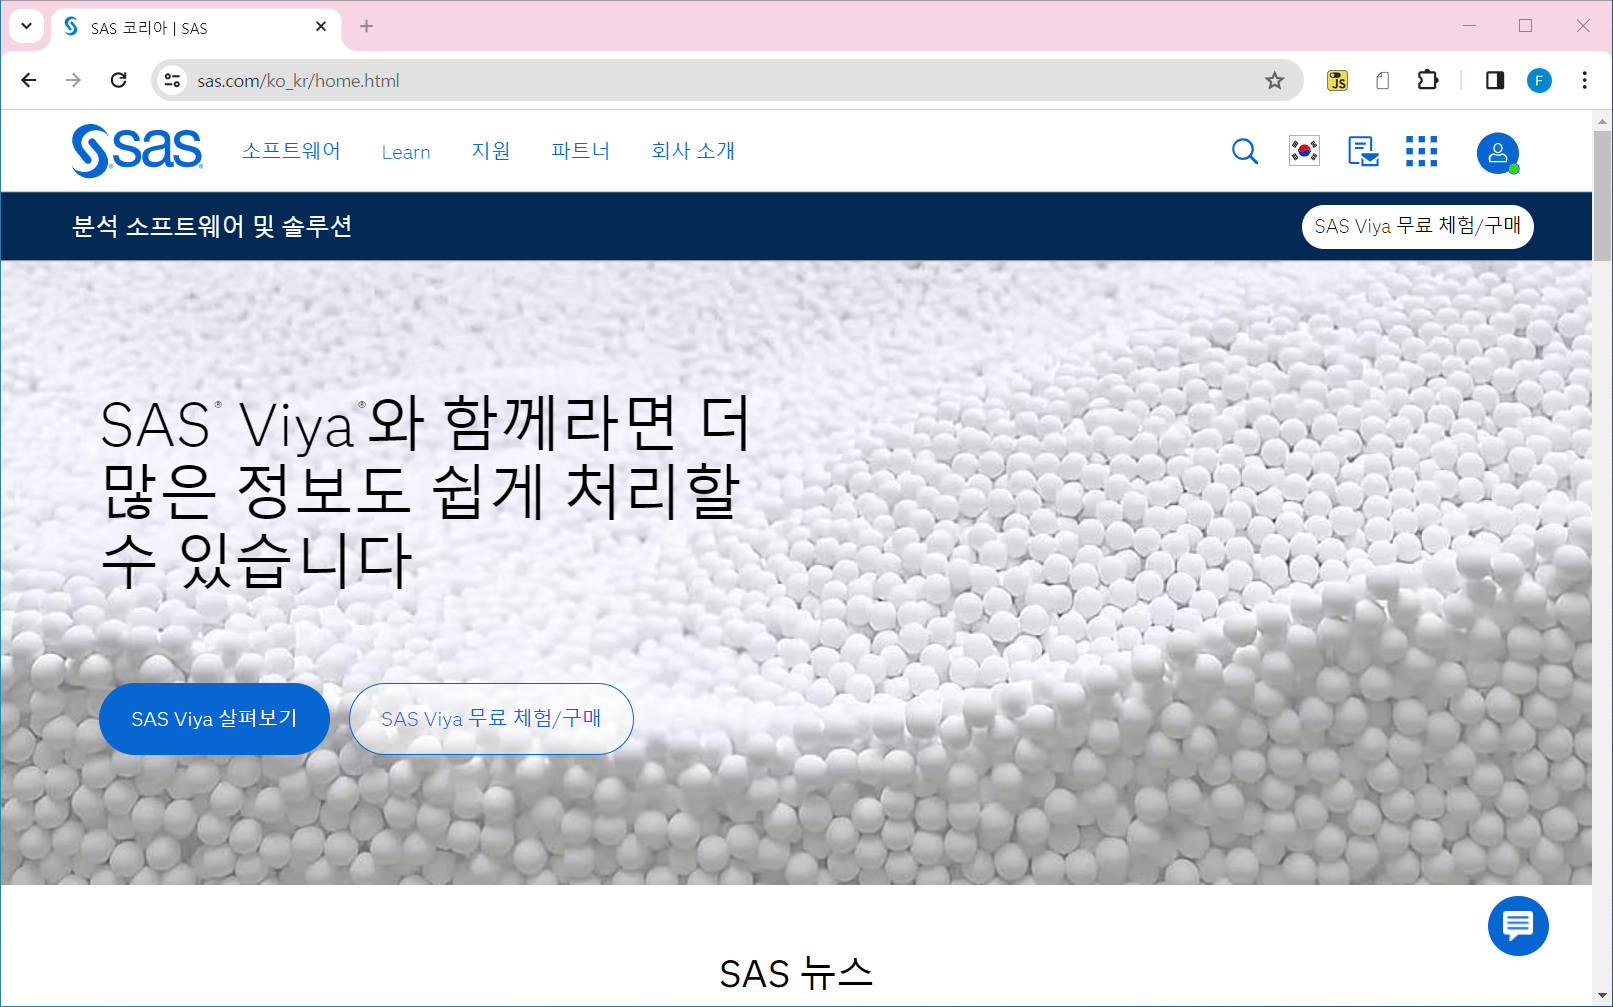Click banner SAS Viya 무료 체험/구매 button
The height and width of the screenshot is (1007, 1613).
click(1417, 226)
